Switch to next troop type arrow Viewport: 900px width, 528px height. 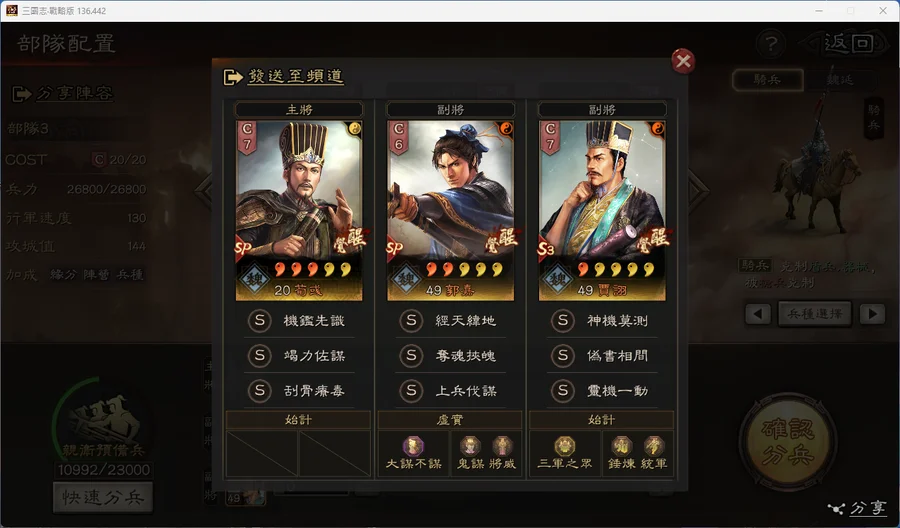pyautogui.click(x=872, y=314)
